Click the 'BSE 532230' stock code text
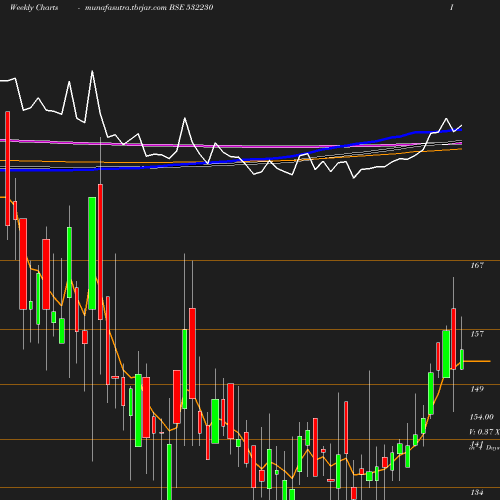The image size is (500, 500). point(191,7)
